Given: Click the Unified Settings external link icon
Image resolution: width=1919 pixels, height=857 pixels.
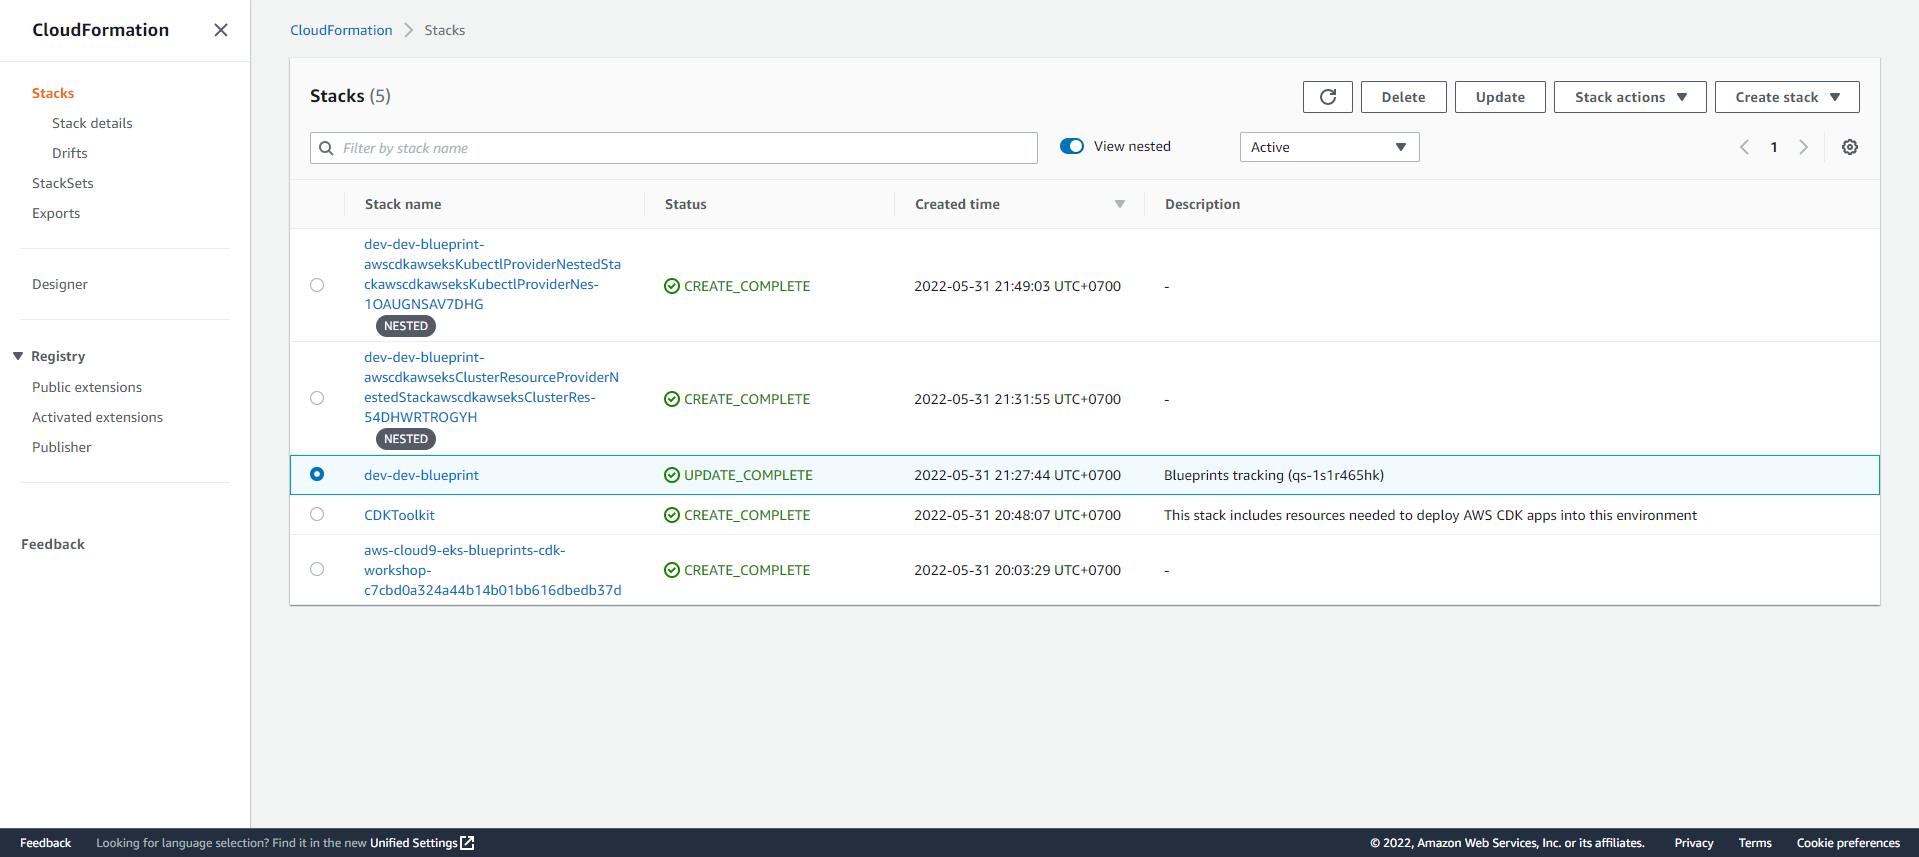Looking at the screenshot, I should click(467, 843).
